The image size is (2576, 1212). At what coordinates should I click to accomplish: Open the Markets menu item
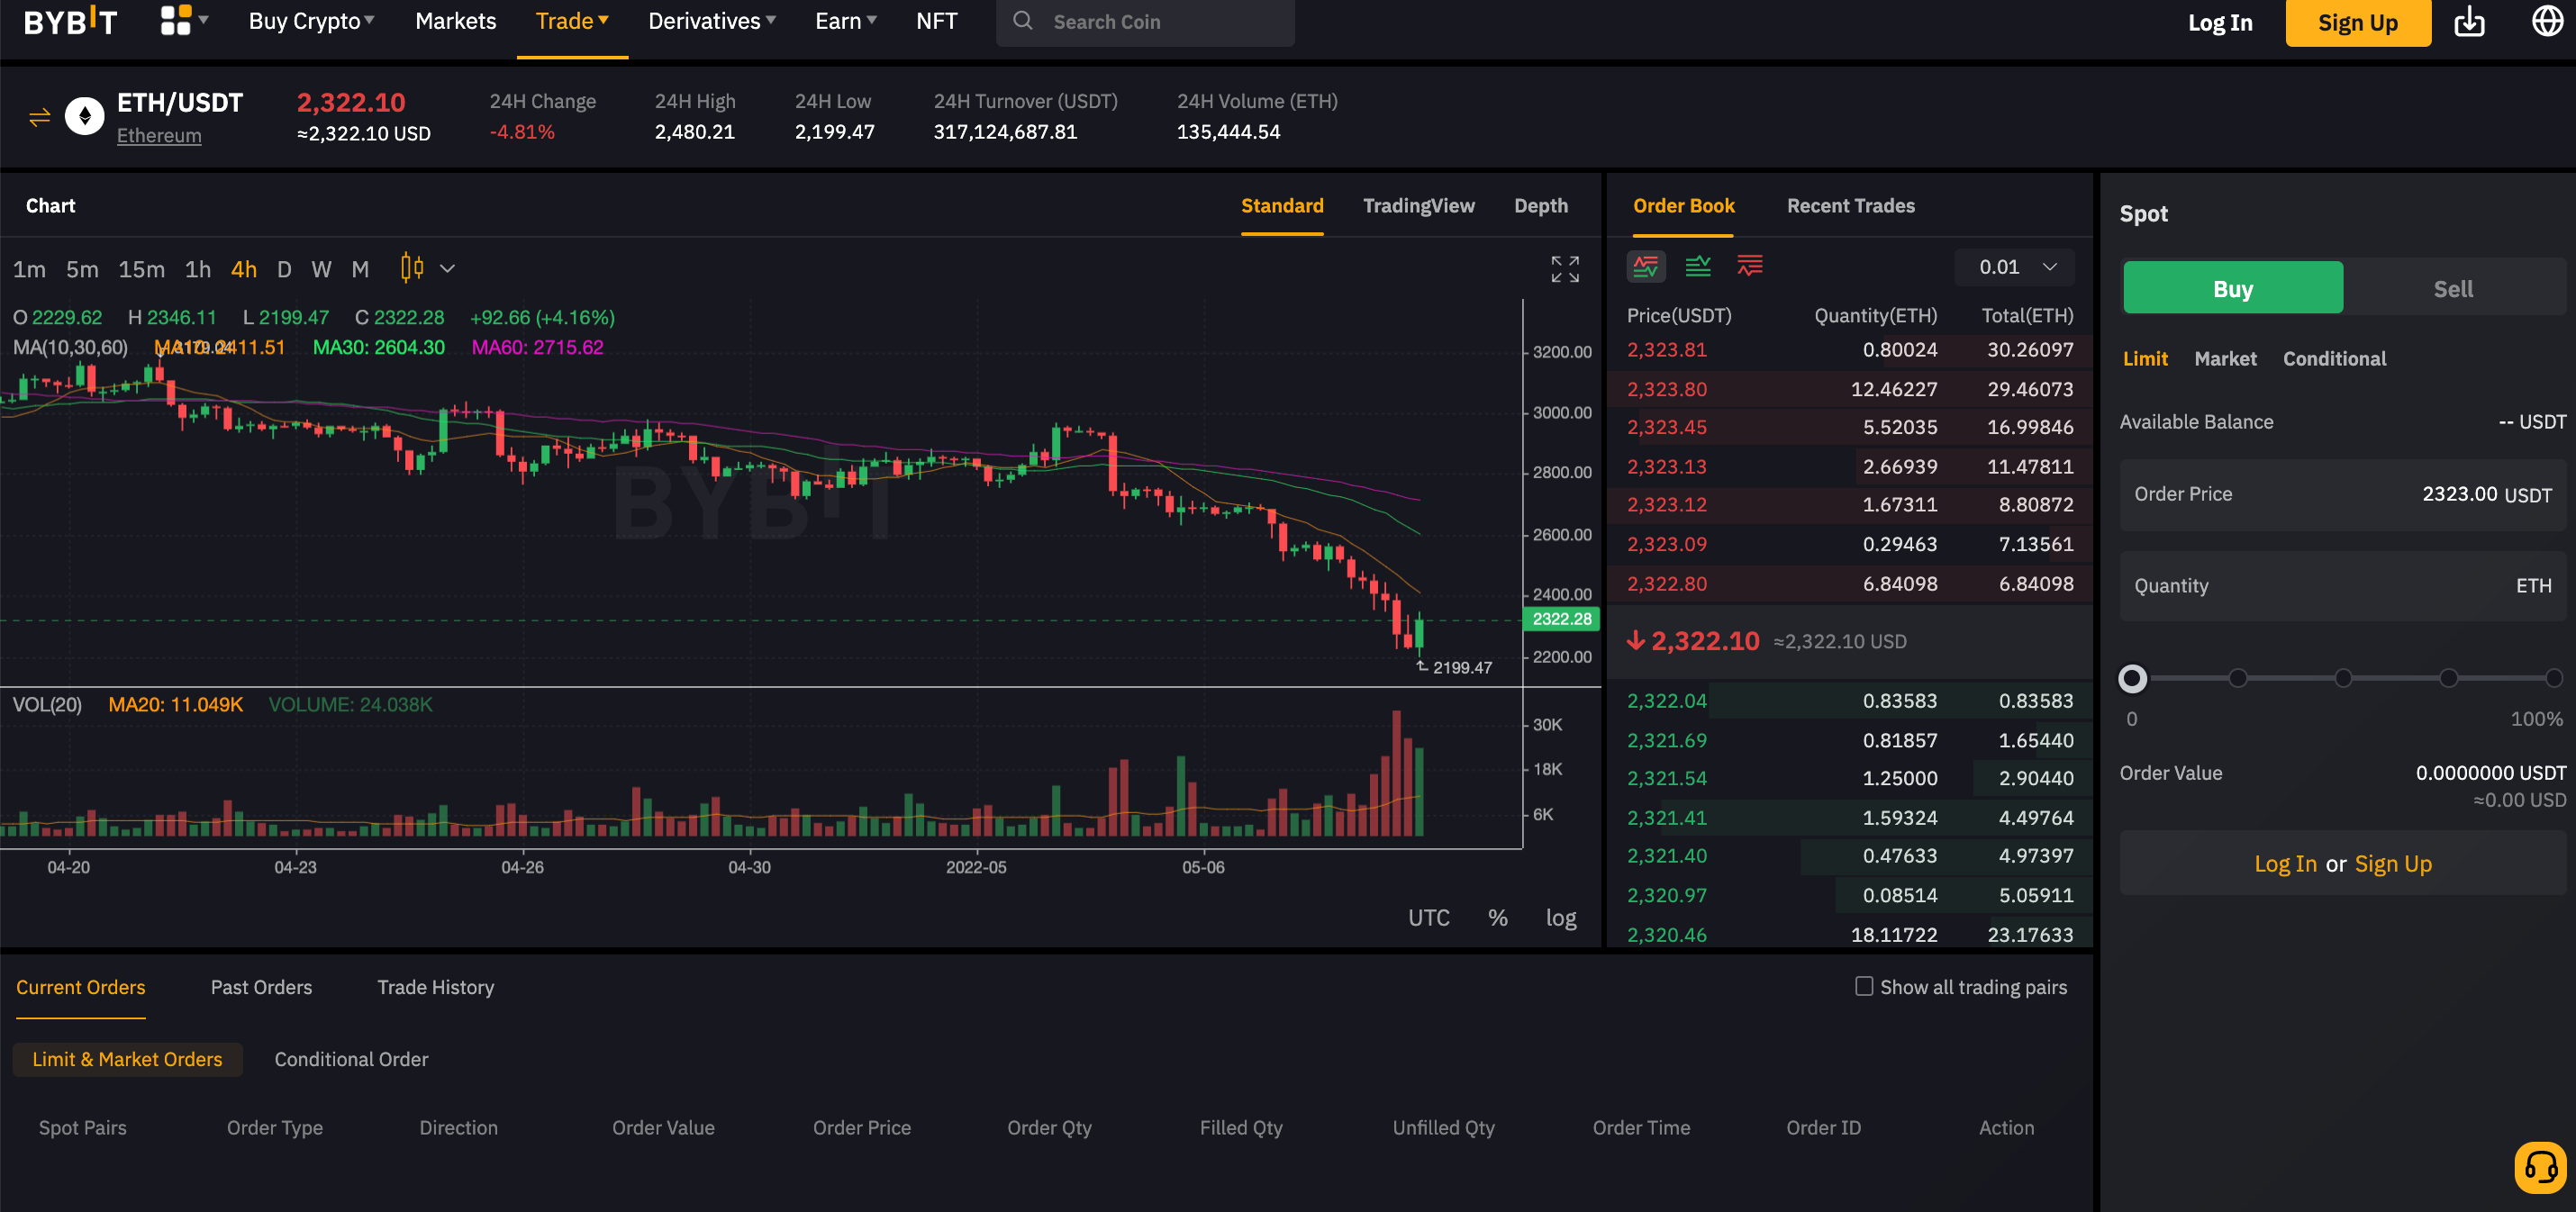point(455,21)
